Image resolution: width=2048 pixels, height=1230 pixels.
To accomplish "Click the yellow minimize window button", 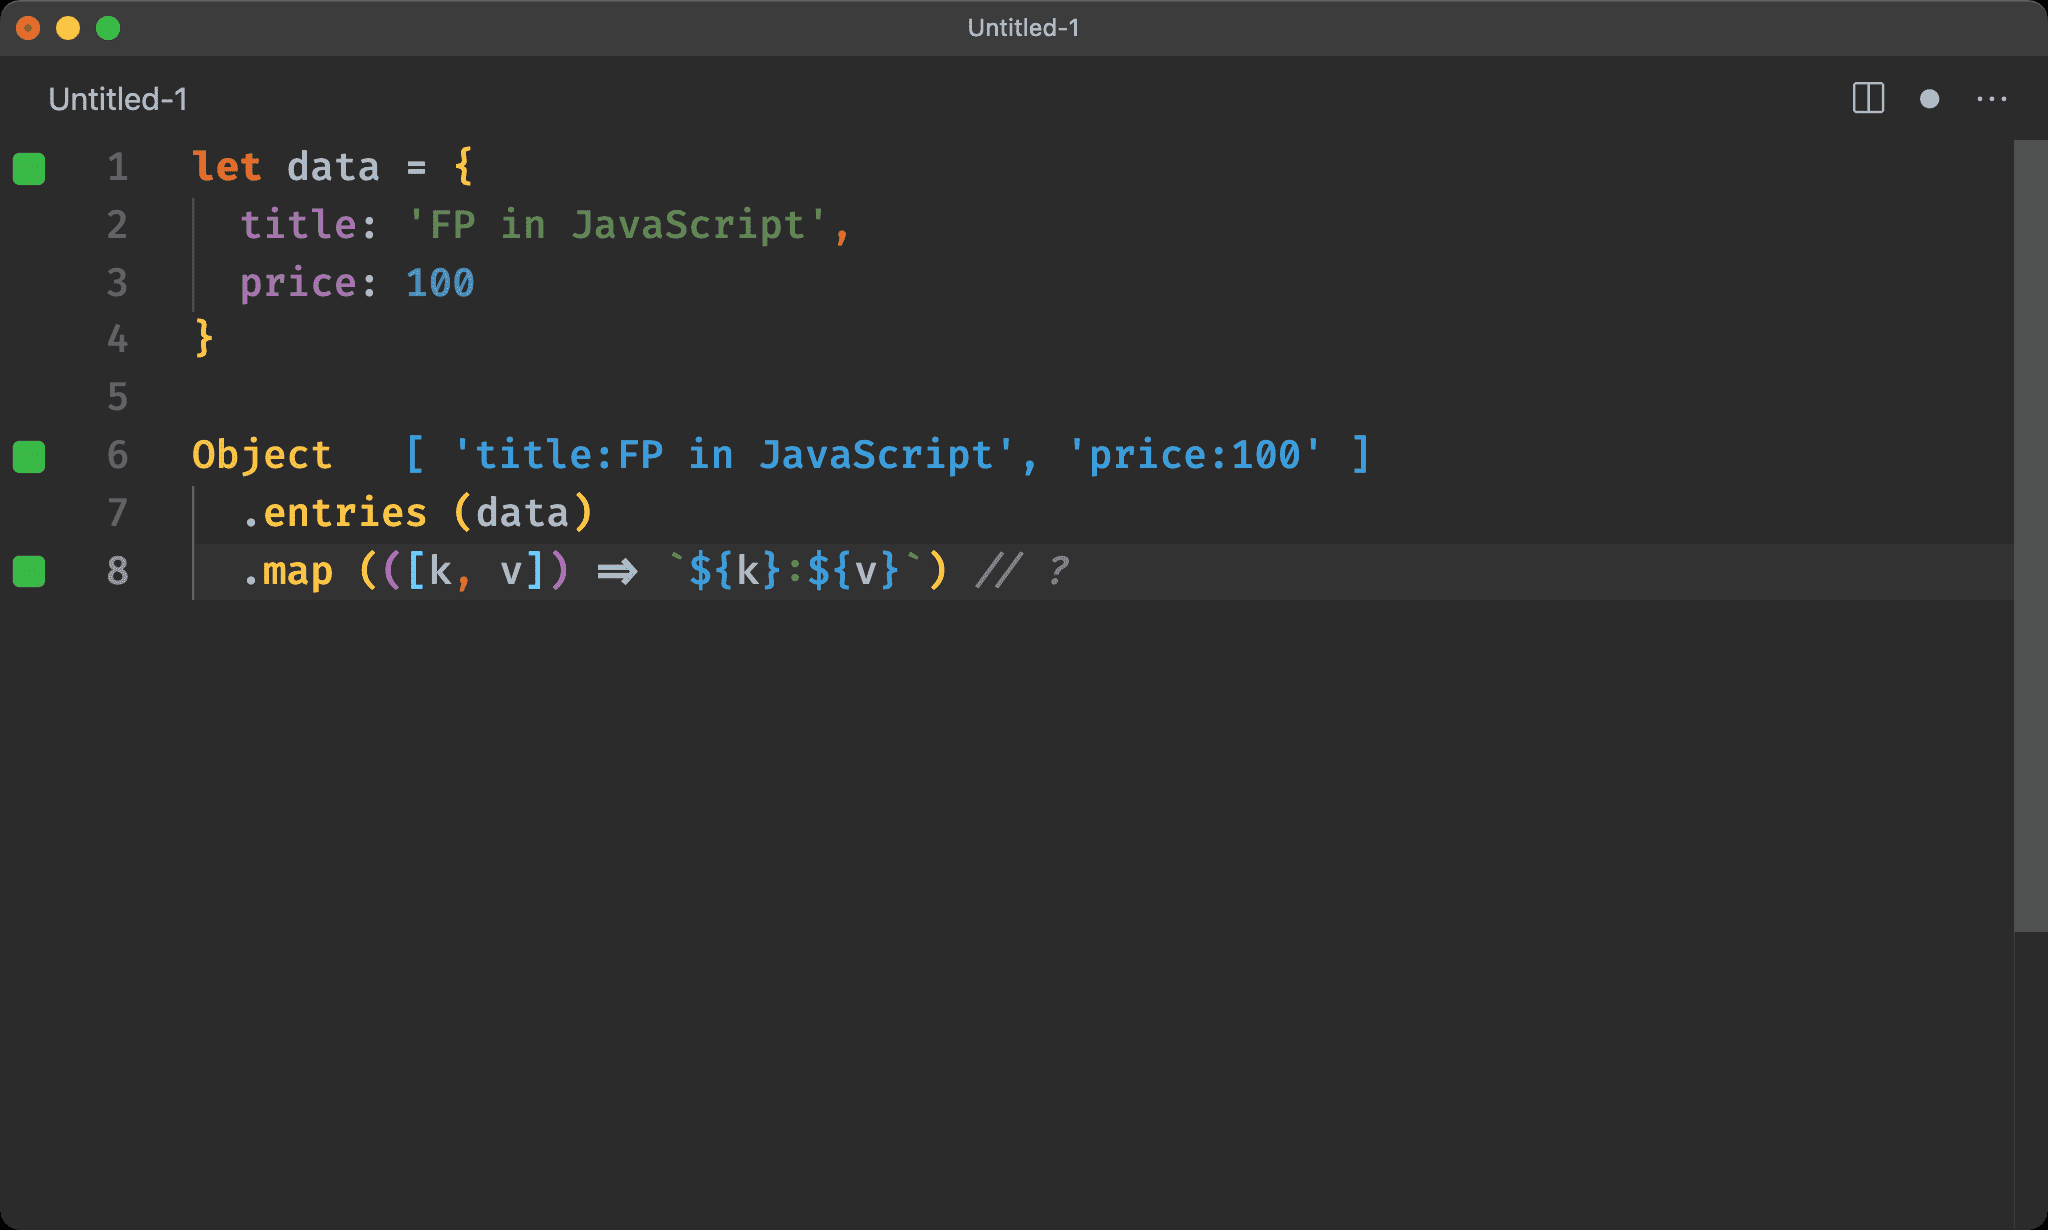I will (68, 28).
